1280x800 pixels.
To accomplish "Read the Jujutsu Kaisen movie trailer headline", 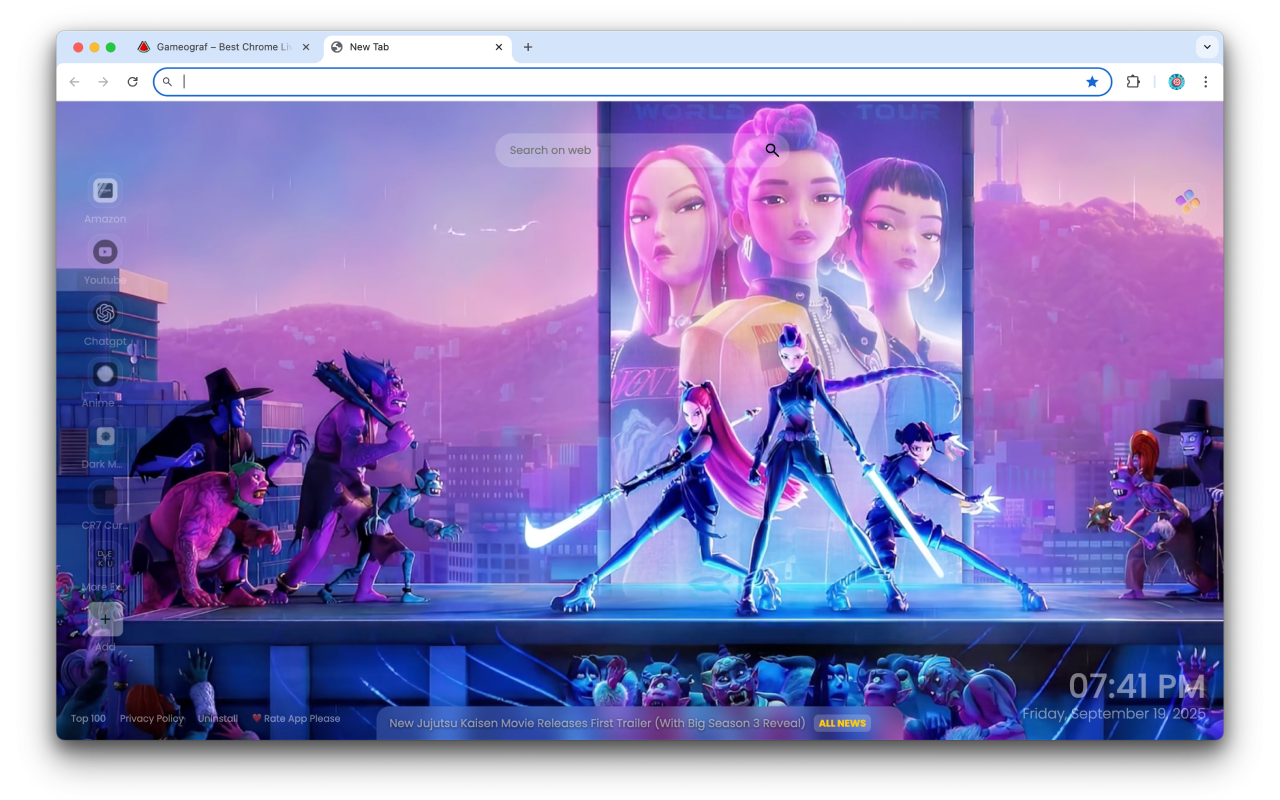I will click(597, 723).
